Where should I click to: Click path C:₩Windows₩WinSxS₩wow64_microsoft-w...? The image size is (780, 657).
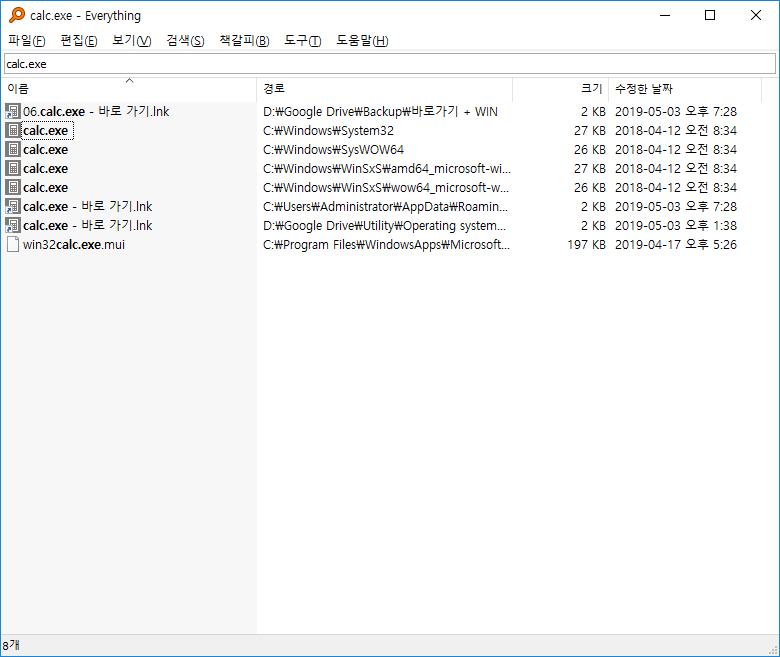[x=386, y=187]
